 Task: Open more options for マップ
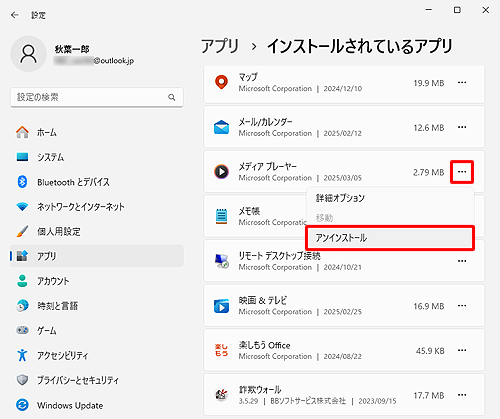(x=462, y=82)
